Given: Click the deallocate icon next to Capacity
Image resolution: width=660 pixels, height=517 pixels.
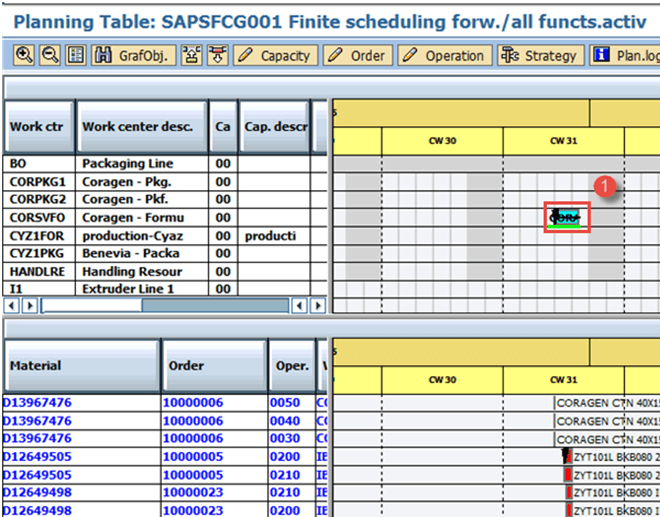Looking at the screenshot, I should click(x=217, y=56).
